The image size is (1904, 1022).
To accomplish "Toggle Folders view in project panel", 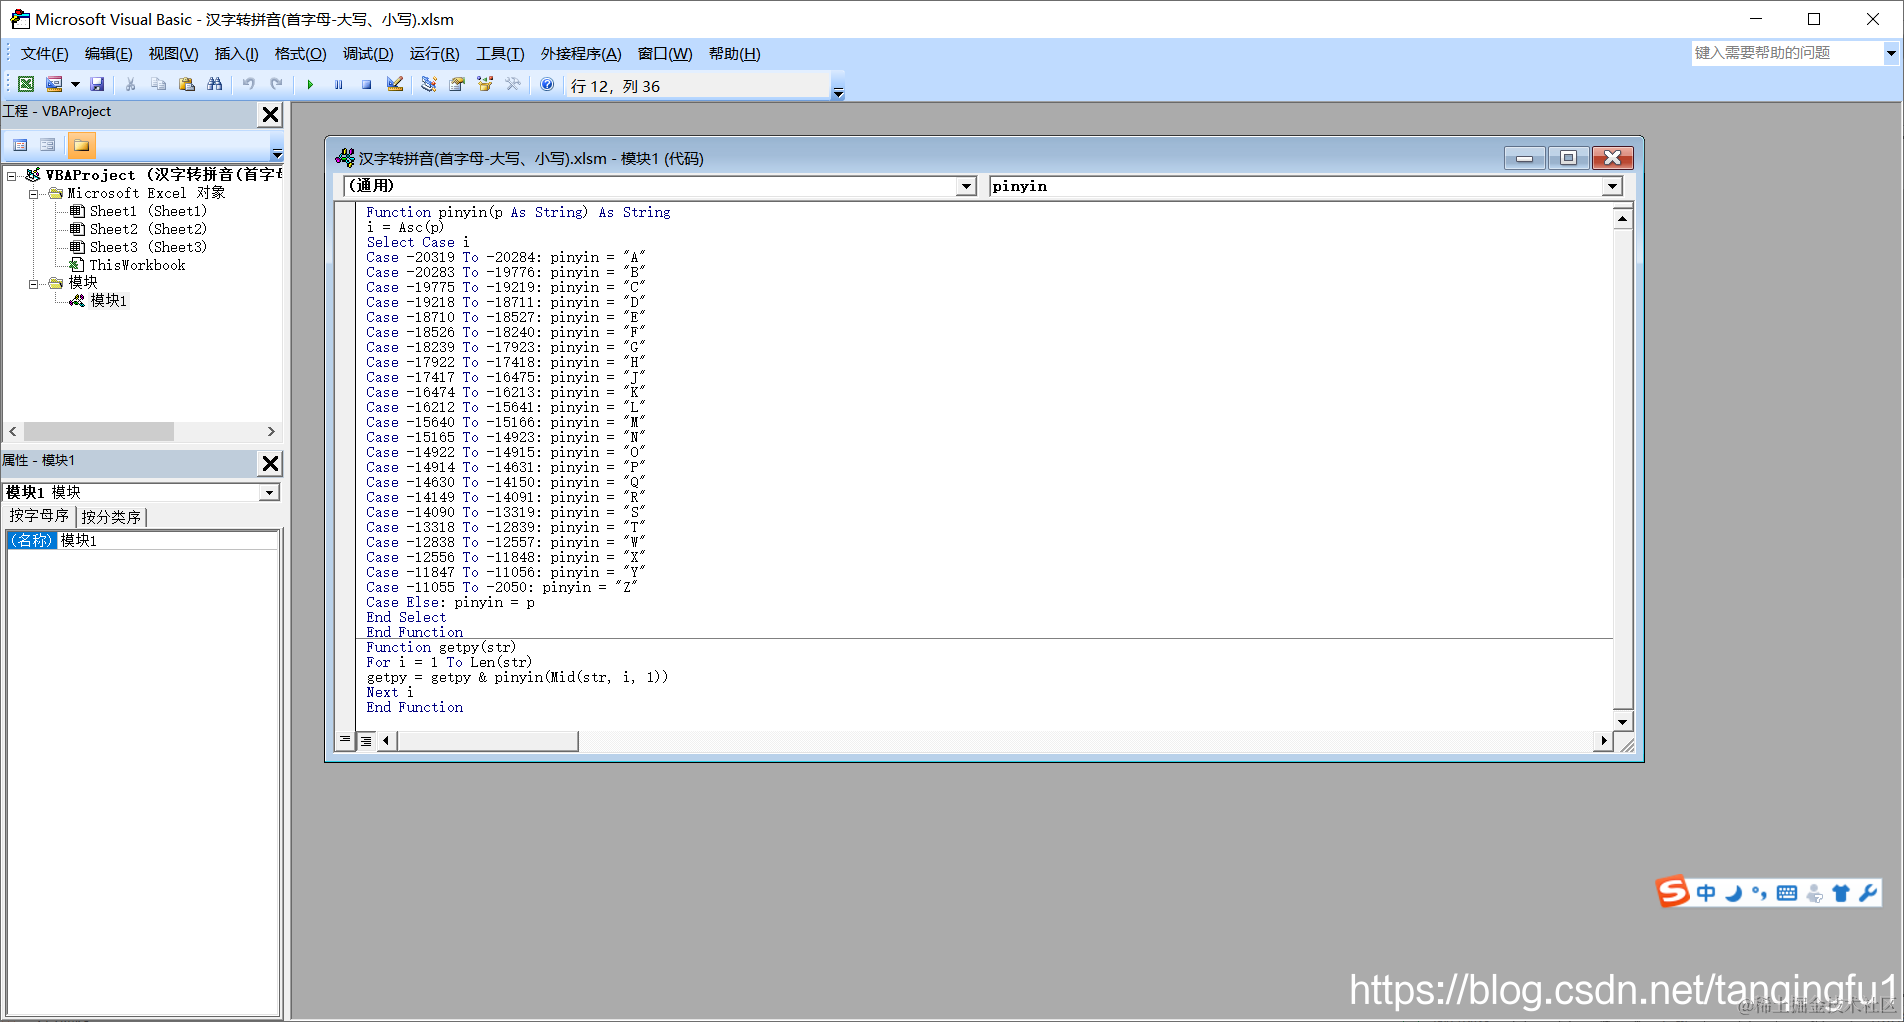I will tap(81, 145).
